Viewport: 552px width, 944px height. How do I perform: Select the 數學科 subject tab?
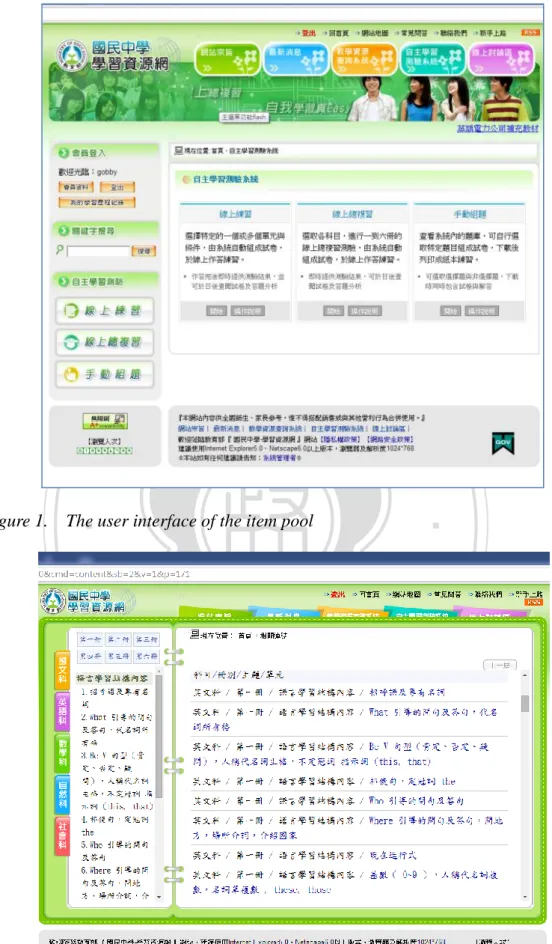pyautogui.click(x=62, y=753)
